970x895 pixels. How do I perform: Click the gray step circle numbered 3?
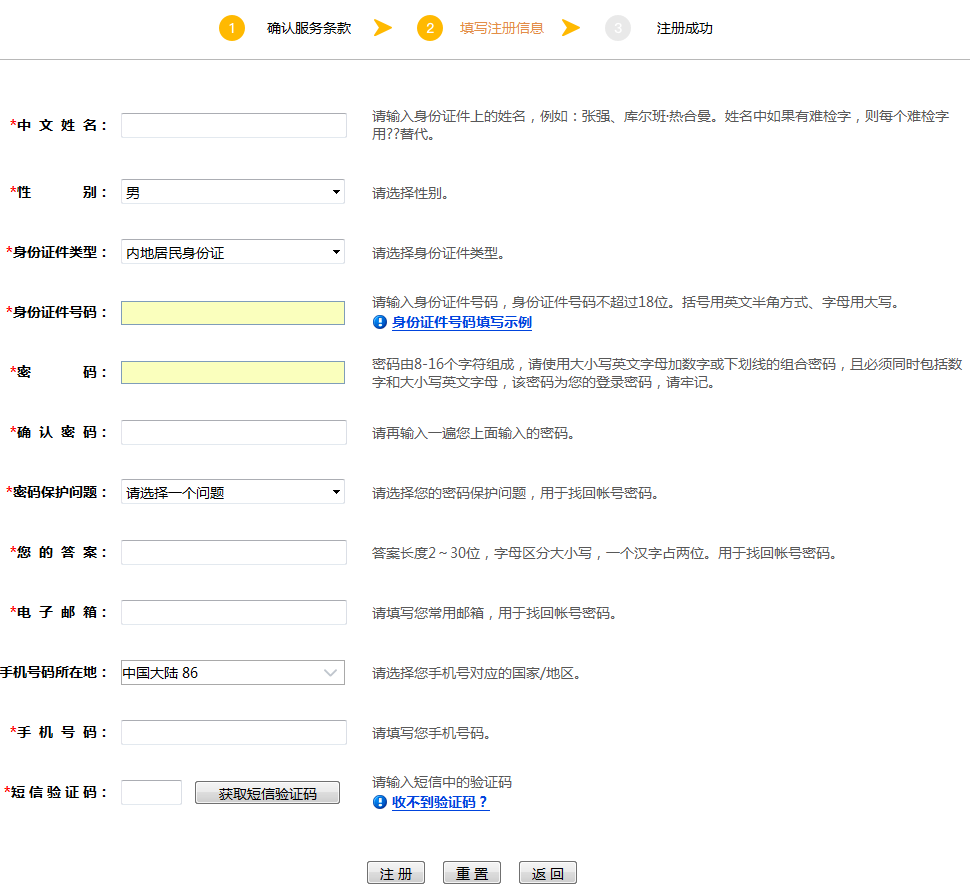(x=617, y=28)
